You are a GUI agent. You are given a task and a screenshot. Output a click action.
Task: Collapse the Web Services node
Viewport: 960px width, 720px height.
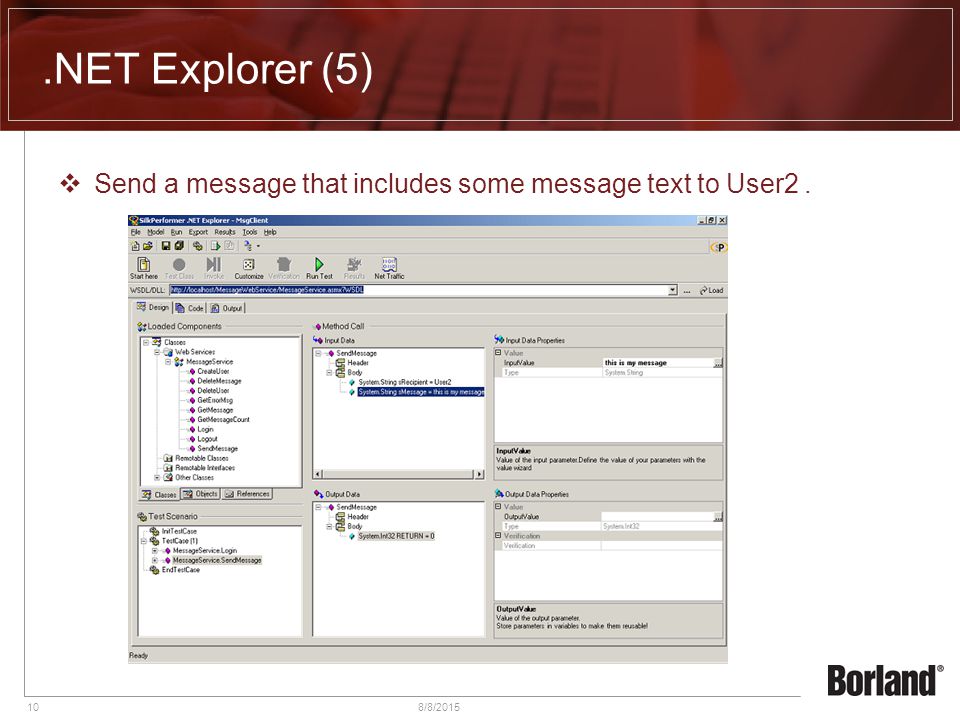157,352
